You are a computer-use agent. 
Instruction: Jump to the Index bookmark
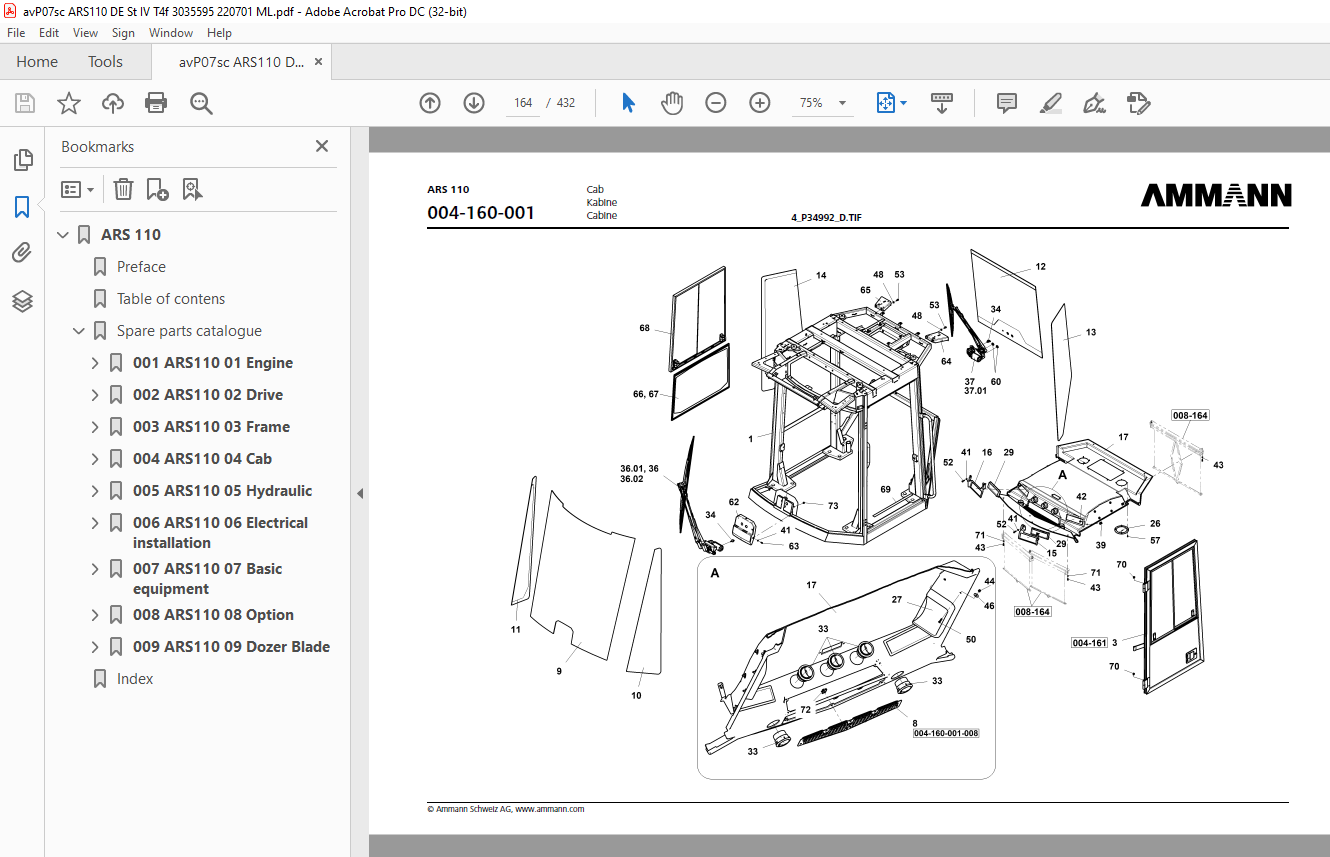point(135,679)
